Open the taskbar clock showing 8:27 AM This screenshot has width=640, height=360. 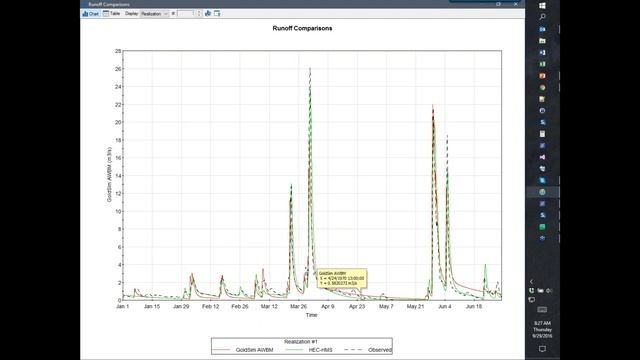point(542,329)
